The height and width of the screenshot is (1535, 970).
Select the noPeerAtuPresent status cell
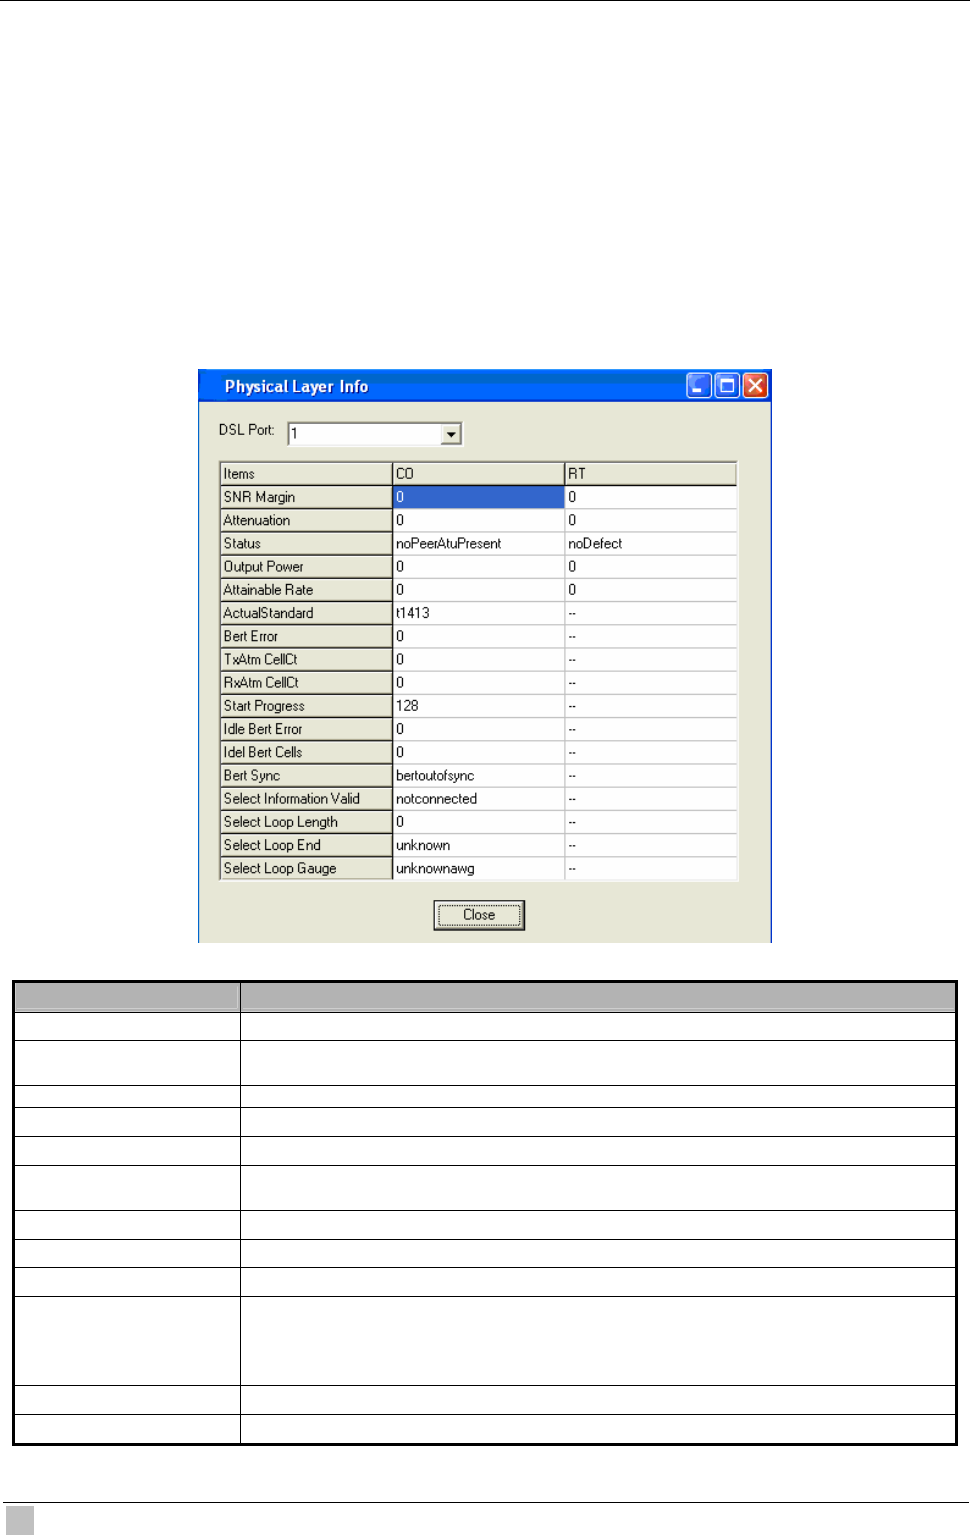coord(478,543)
